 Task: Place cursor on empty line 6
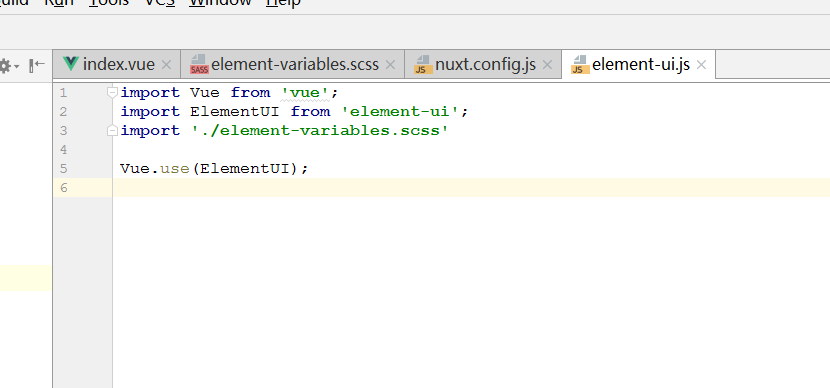(471, 188)
